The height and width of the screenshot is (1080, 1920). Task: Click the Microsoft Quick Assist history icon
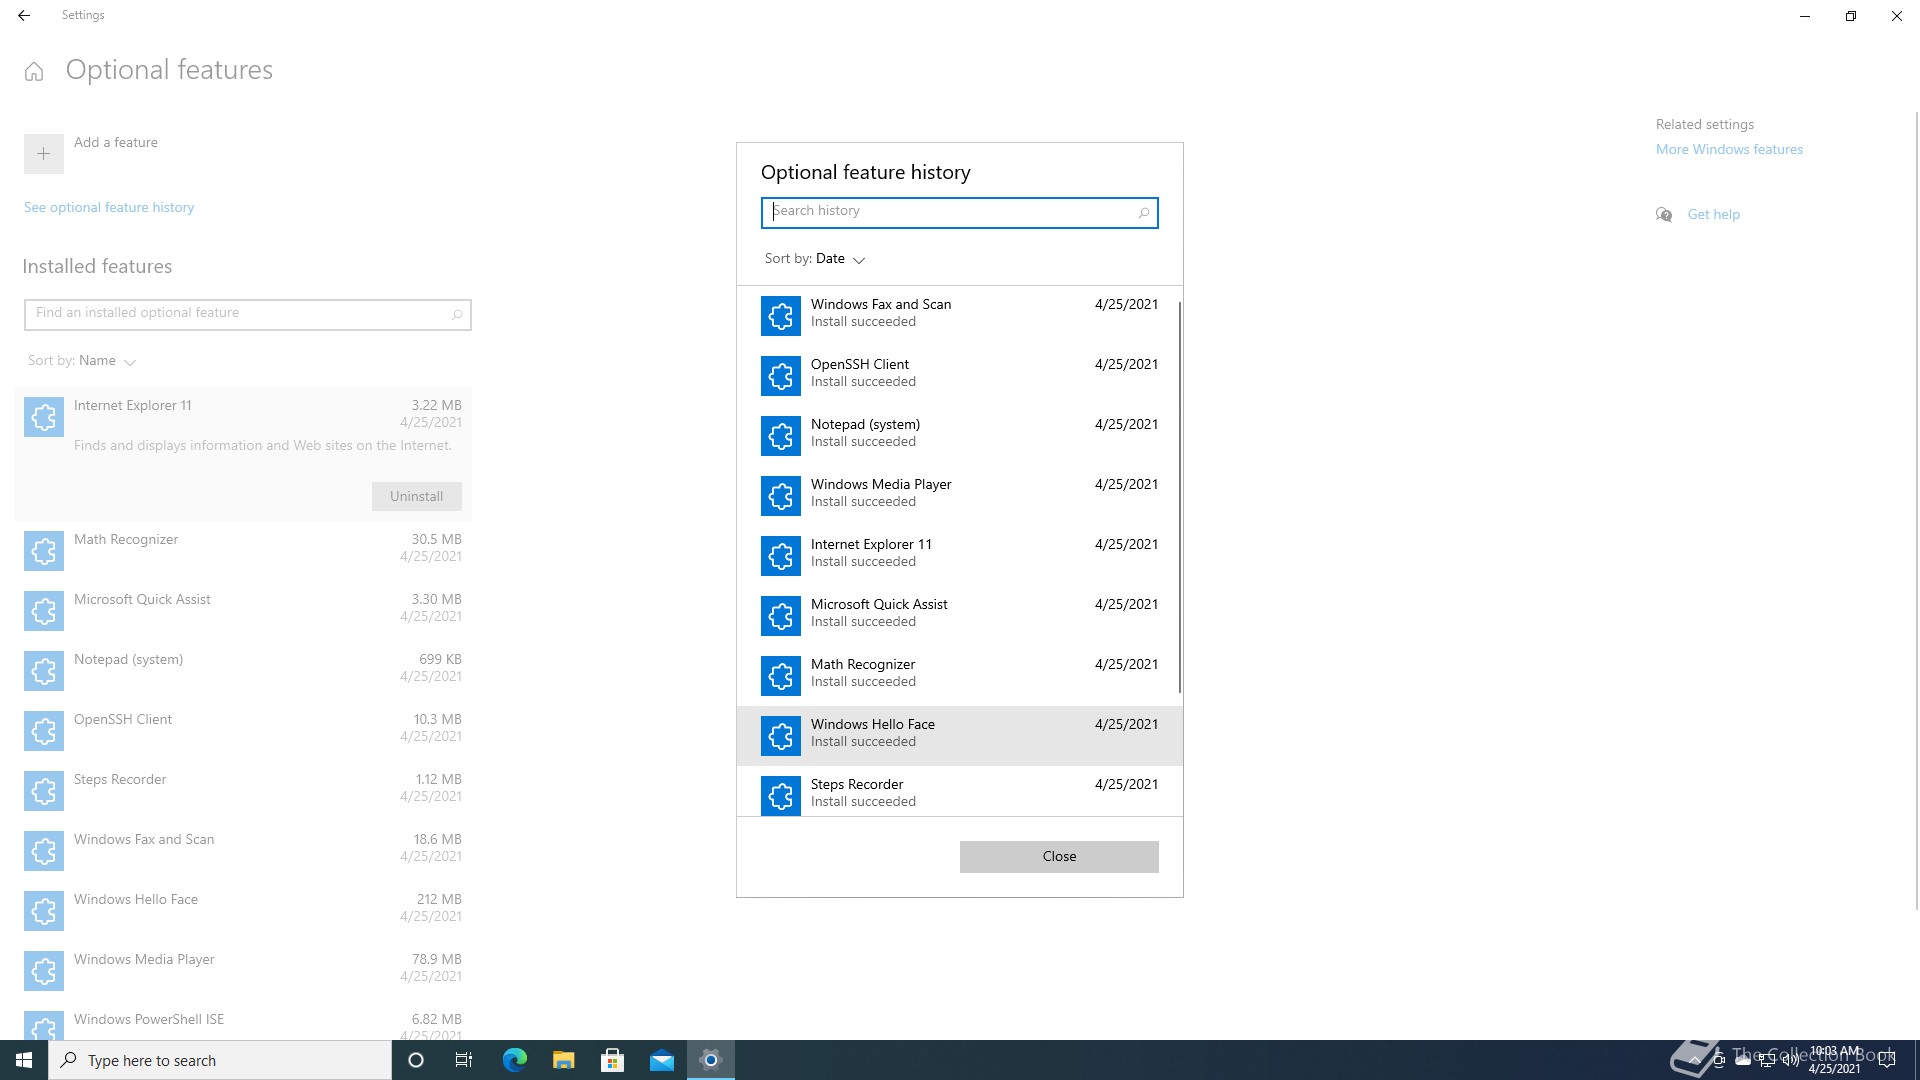[x=780, y=615]
